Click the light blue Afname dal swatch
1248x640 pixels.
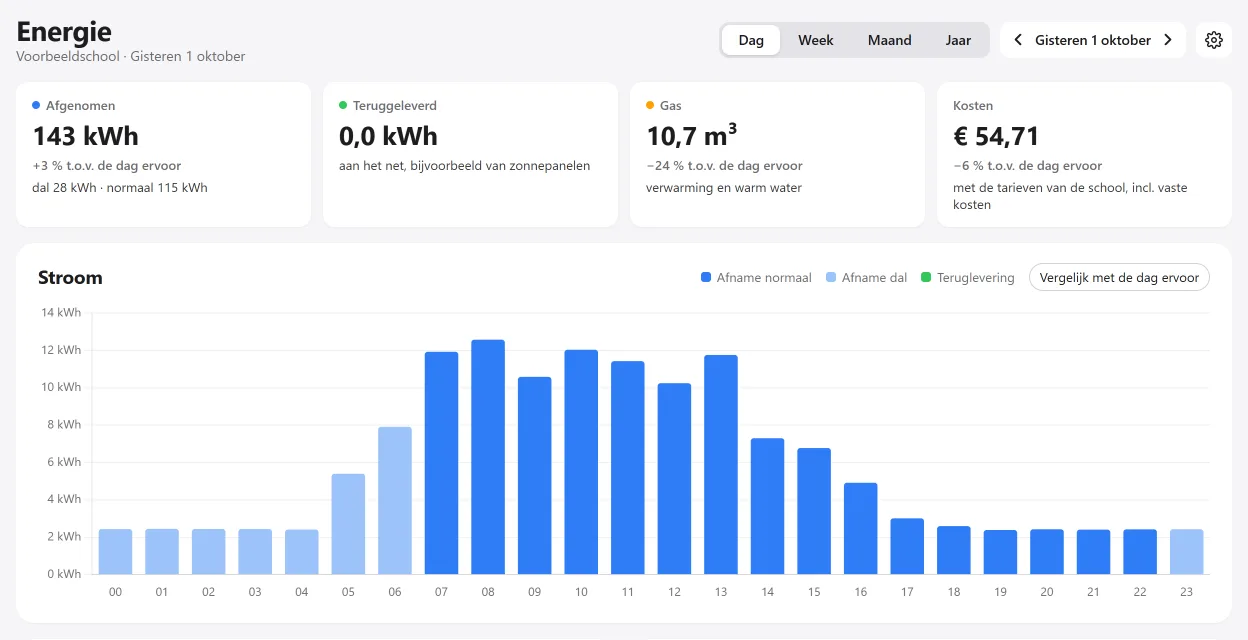tap(831, 277)
